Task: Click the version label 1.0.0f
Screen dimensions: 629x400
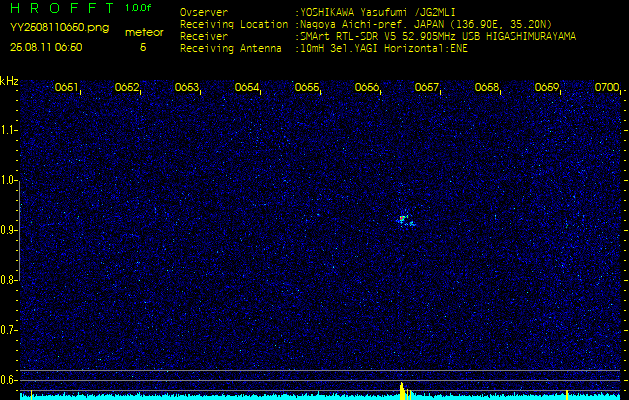Action: 138,8
